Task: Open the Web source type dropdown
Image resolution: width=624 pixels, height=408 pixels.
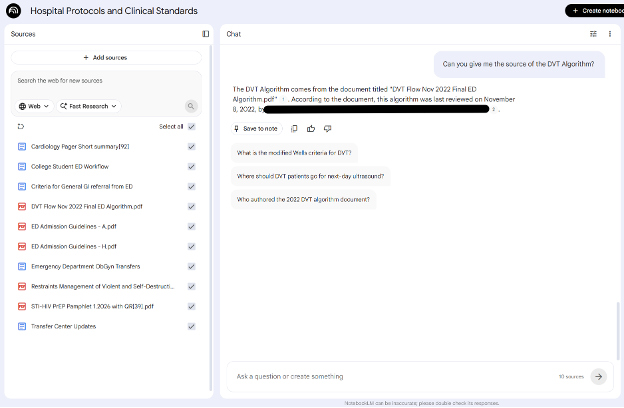Action: [x=34, y=106]
